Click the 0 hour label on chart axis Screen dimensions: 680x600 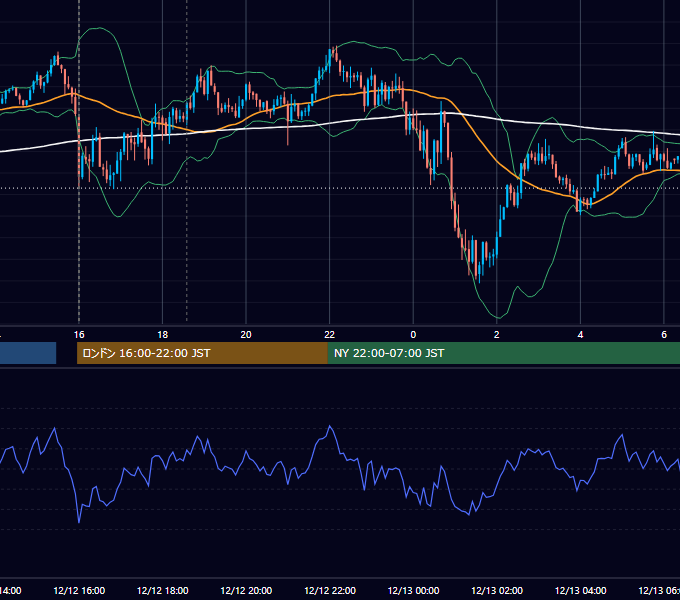pyautogui.click(x=413, y=335)
